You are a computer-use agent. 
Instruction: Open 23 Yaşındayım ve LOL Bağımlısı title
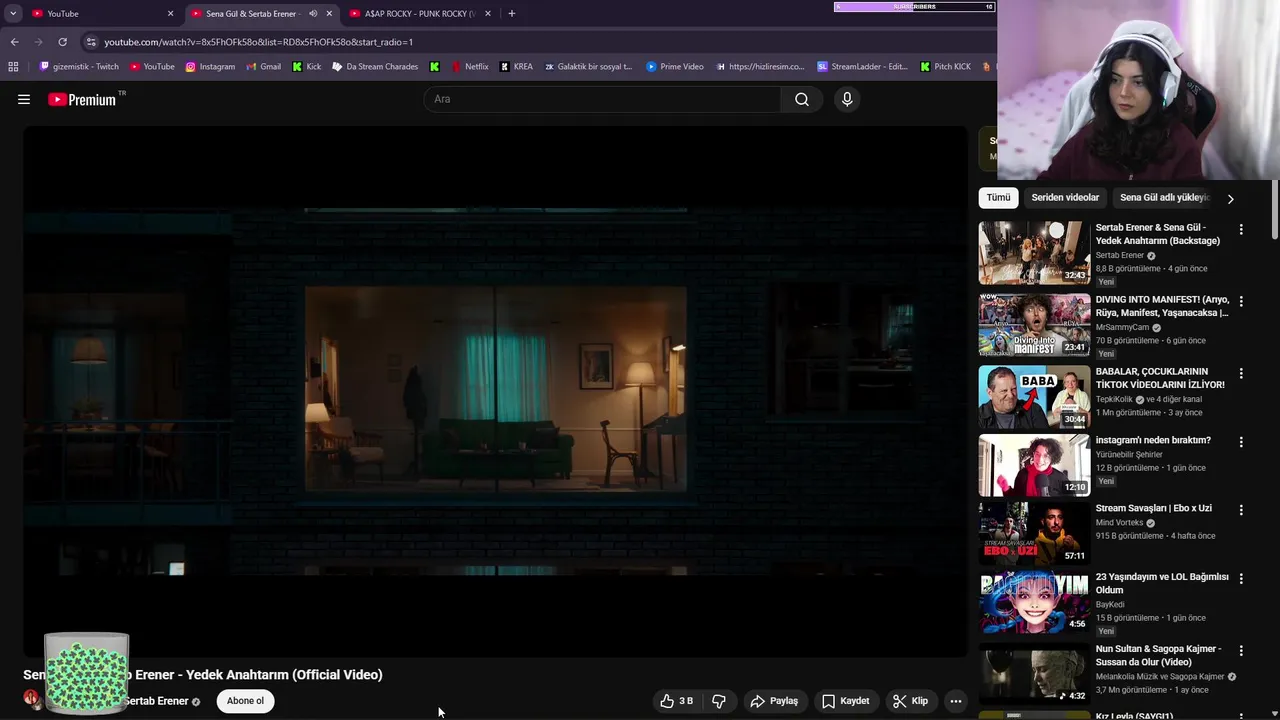click(1162, 583)
